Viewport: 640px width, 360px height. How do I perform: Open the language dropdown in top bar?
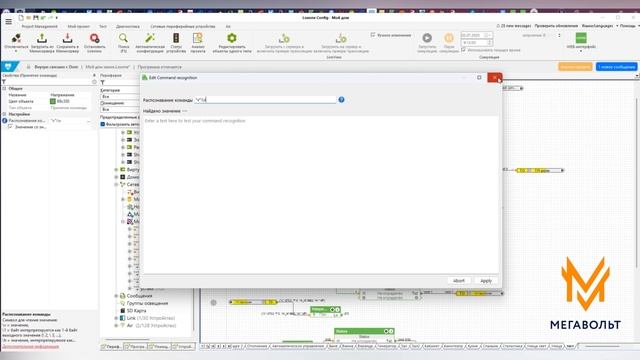(x=600, y=26)
